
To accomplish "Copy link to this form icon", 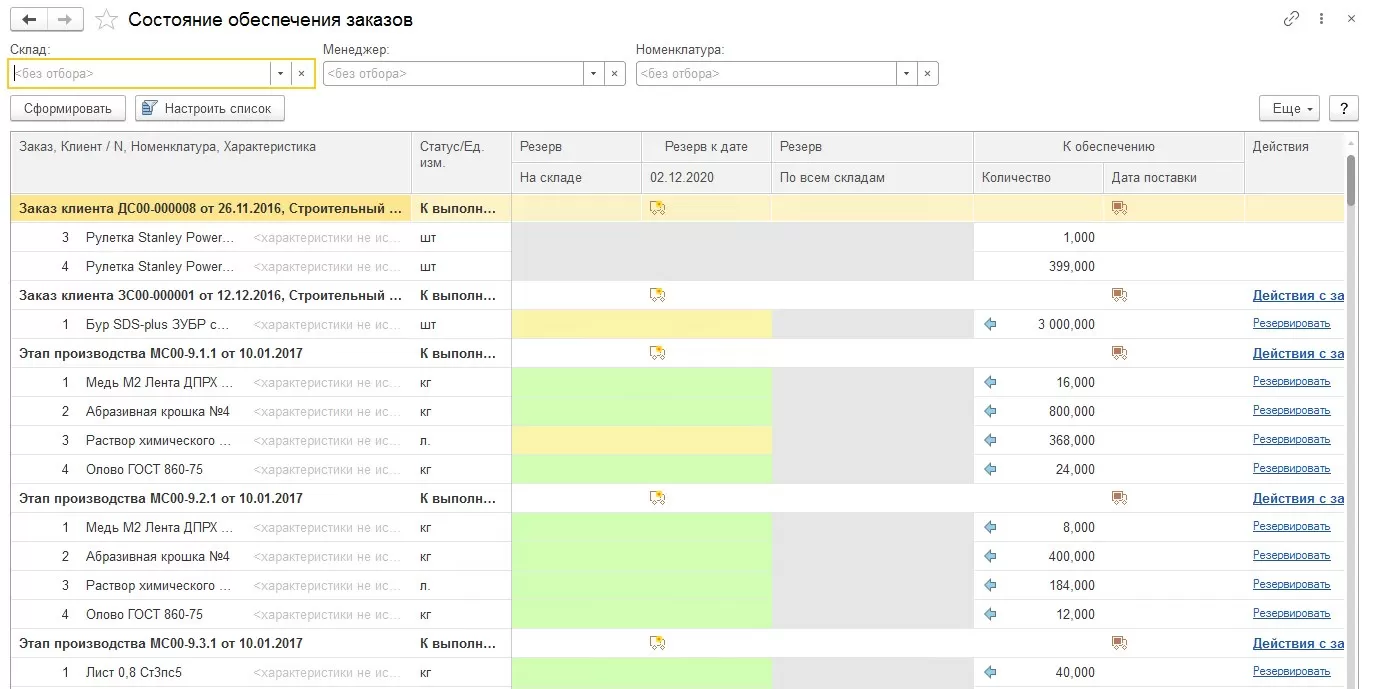I will 1291,20.
